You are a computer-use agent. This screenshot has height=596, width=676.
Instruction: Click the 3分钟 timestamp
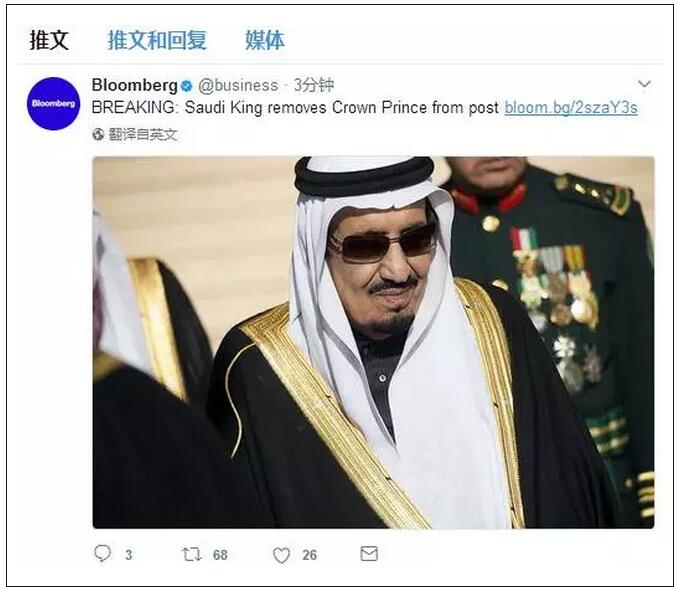click(x=313, y=85)
